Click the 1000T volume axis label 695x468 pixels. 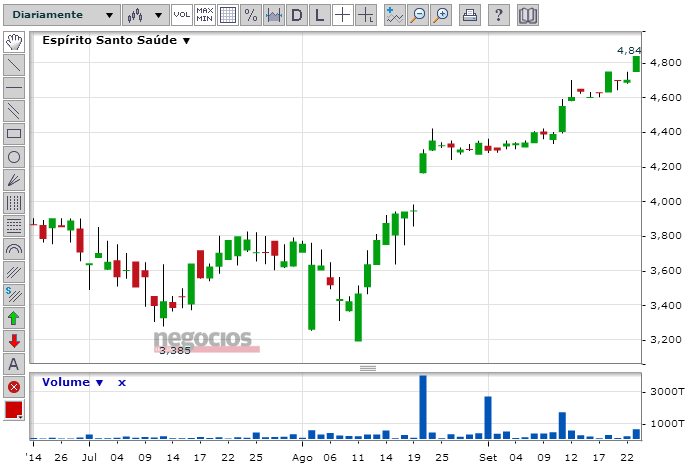coord(667,424)
